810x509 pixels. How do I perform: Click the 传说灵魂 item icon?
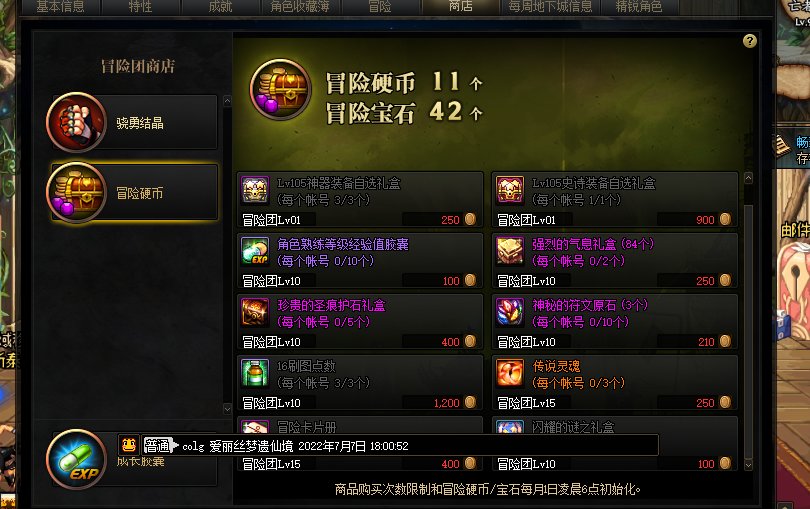pyautogui.click(x=510, y=373)
